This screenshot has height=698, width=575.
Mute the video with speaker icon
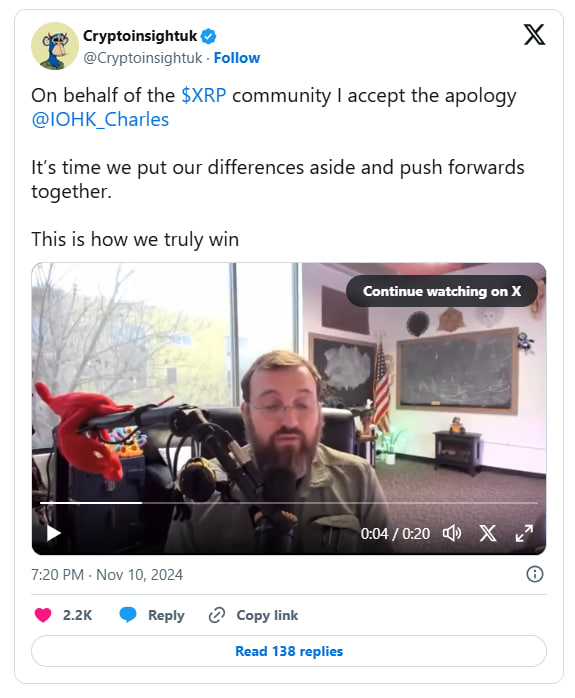click(451, 533)
